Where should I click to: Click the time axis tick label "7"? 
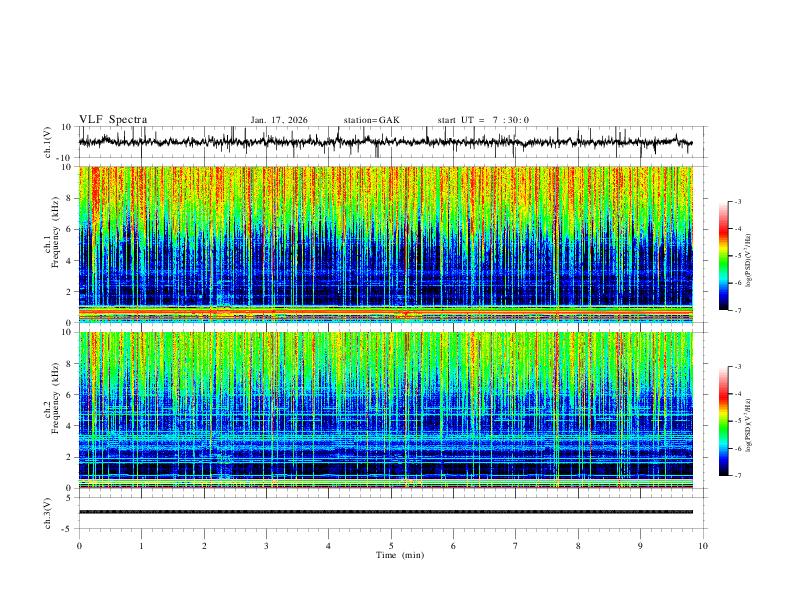click(516, 546)
